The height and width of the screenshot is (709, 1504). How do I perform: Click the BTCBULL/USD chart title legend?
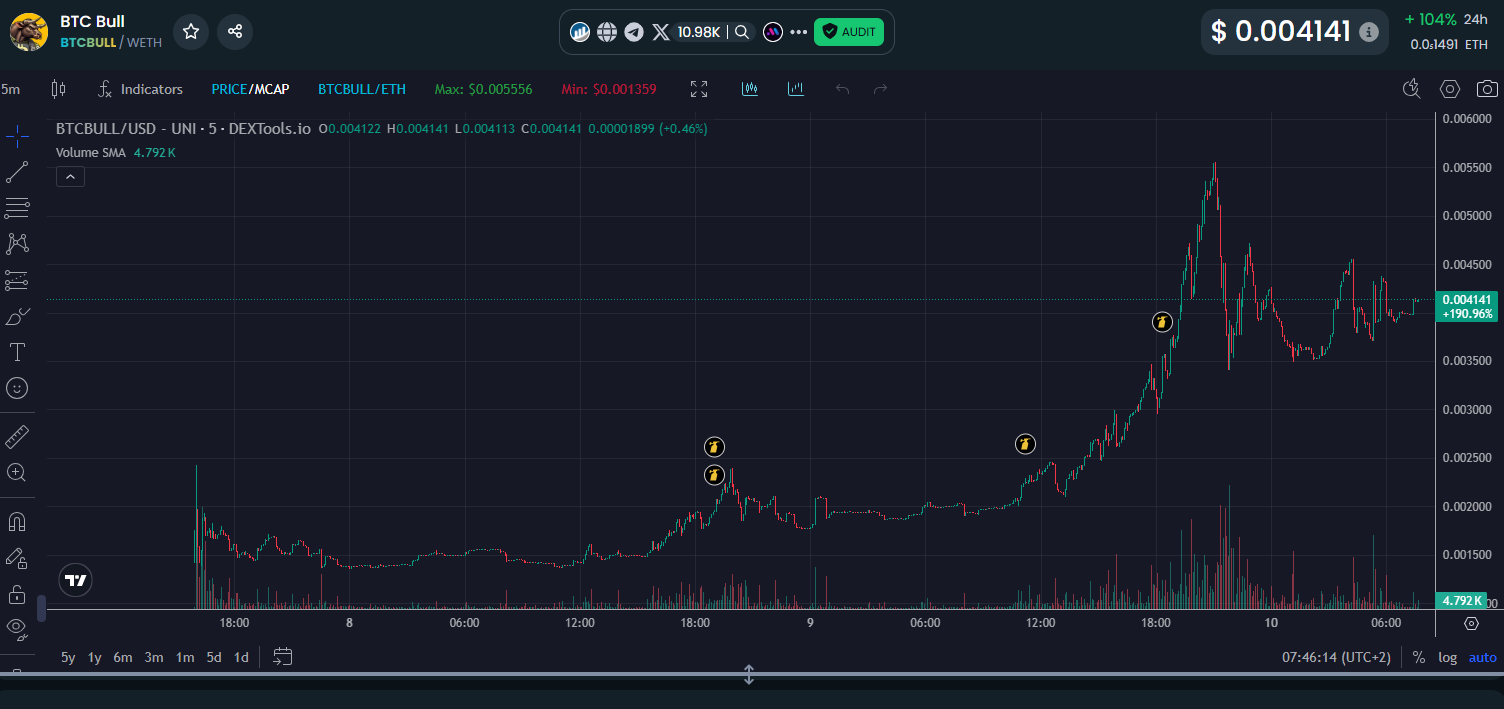[183, 129]
